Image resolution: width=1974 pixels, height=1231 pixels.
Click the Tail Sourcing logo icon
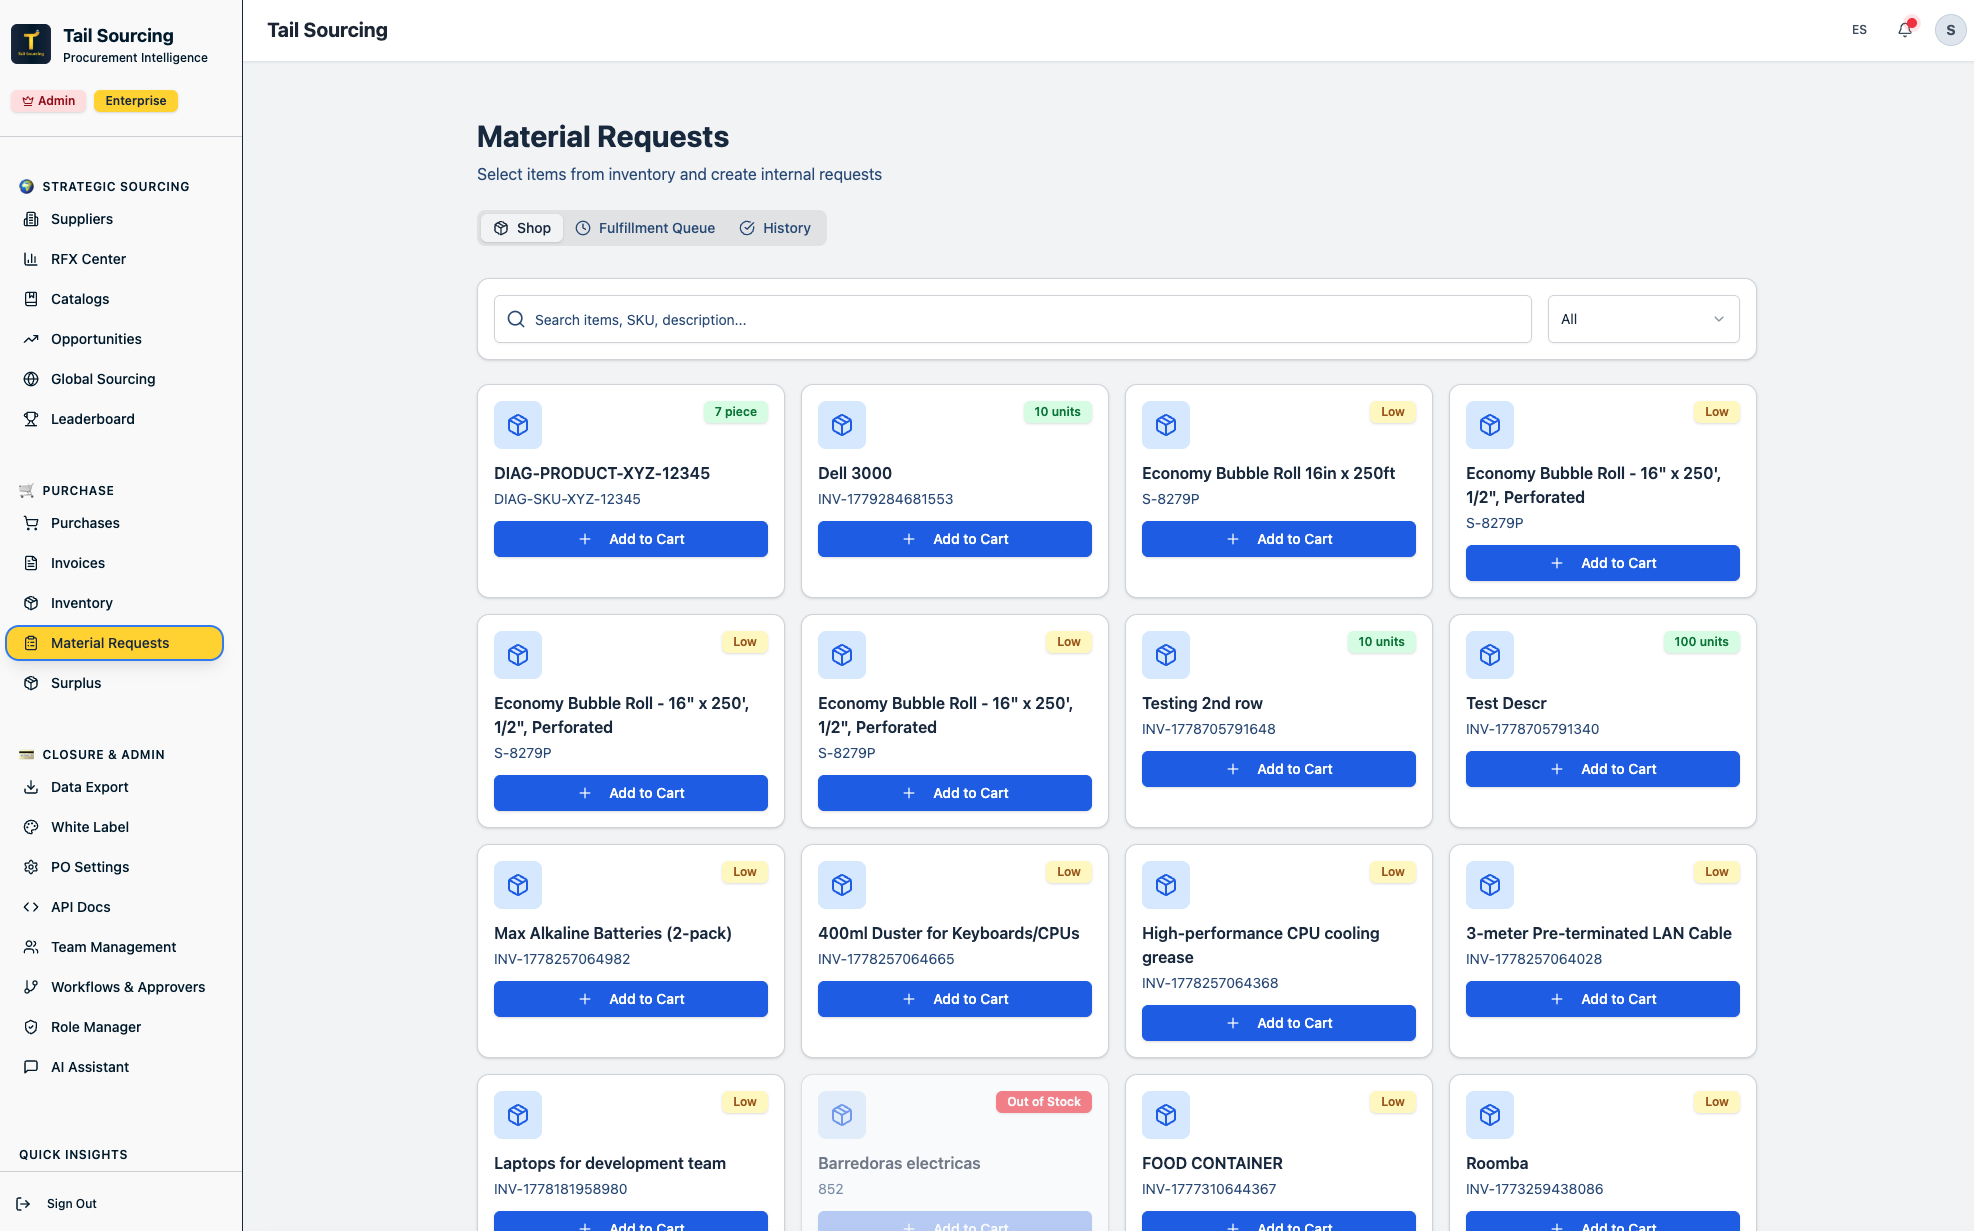31,44
